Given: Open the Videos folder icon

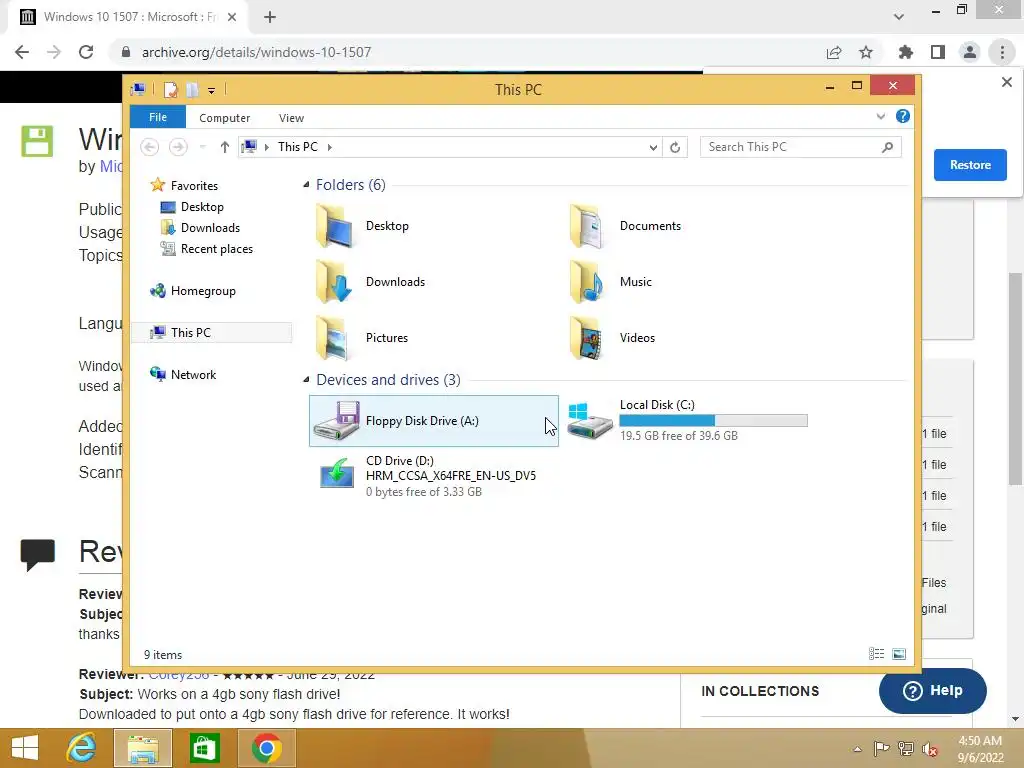Looking at the screenshot, I should pos(588,338).
